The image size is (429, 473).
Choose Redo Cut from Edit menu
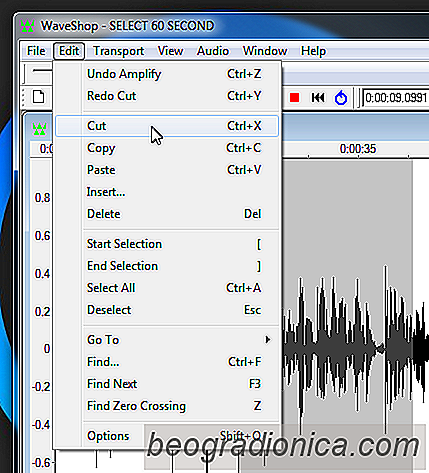tap(167, 96)
